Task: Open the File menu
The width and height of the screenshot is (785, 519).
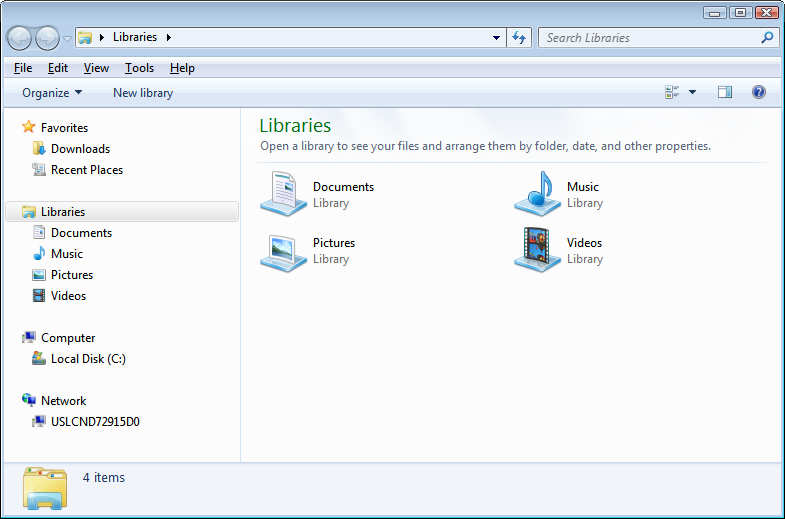Action: pos(23,68)
